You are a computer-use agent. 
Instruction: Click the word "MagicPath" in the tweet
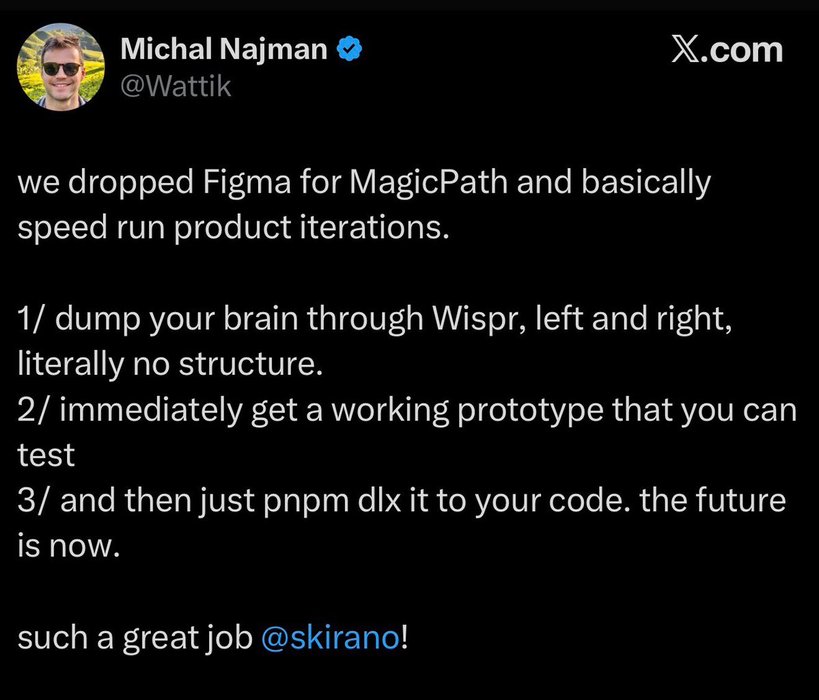425,184
